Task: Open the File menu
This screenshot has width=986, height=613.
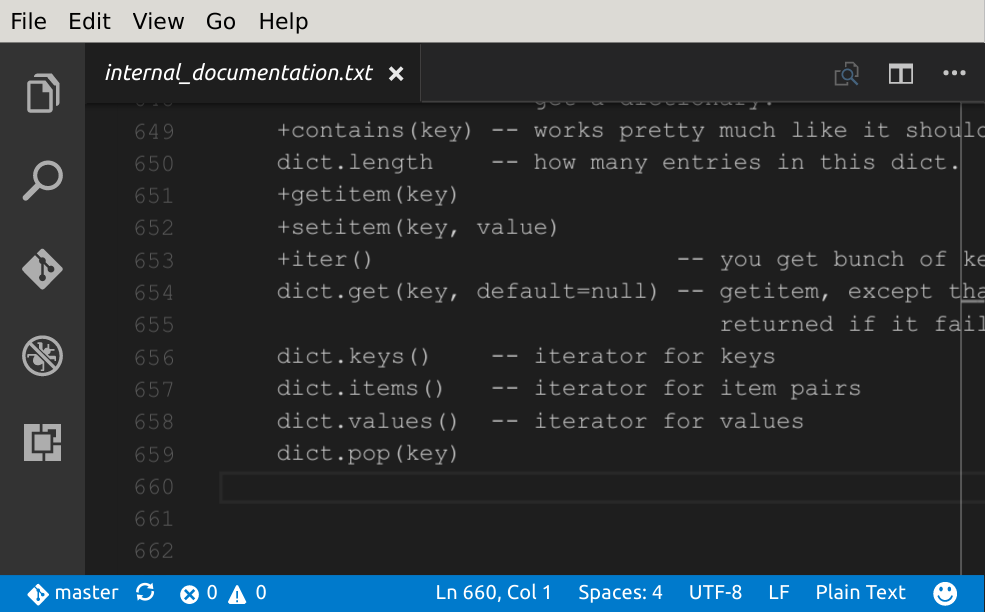Action: [28, 21]
